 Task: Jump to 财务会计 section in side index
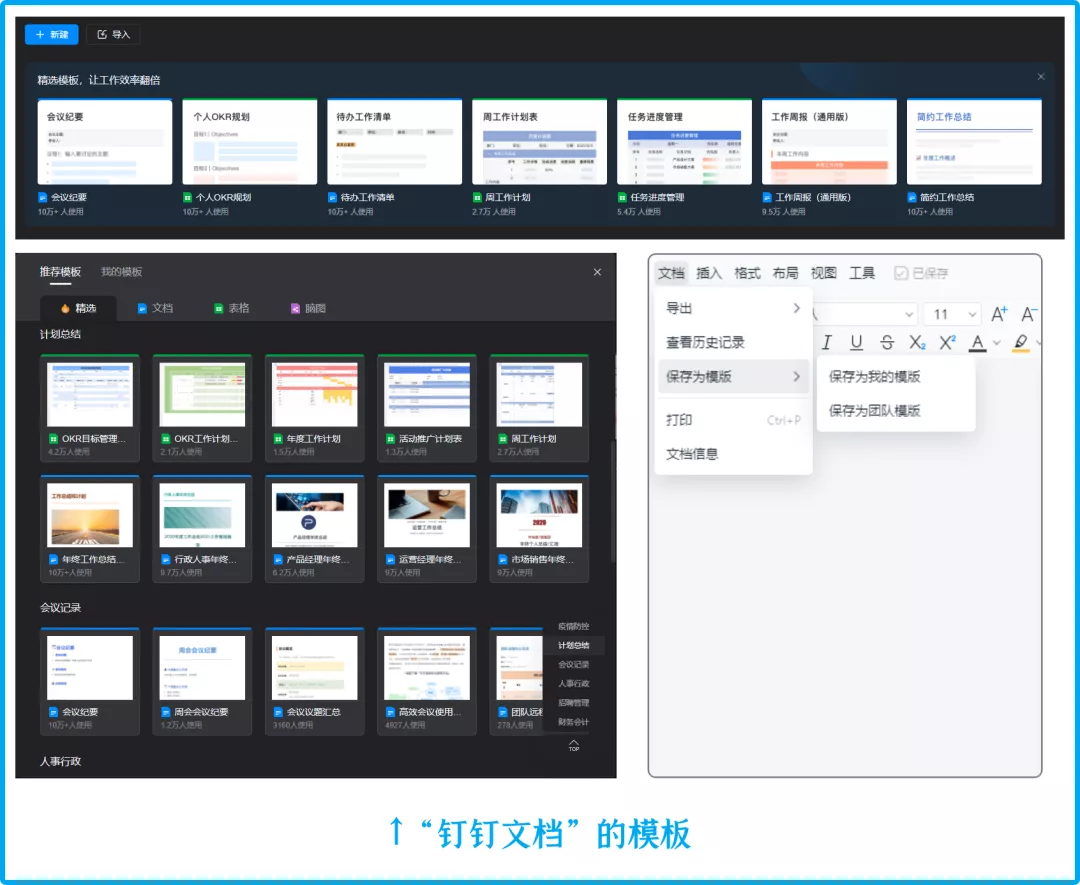(574, 722)
